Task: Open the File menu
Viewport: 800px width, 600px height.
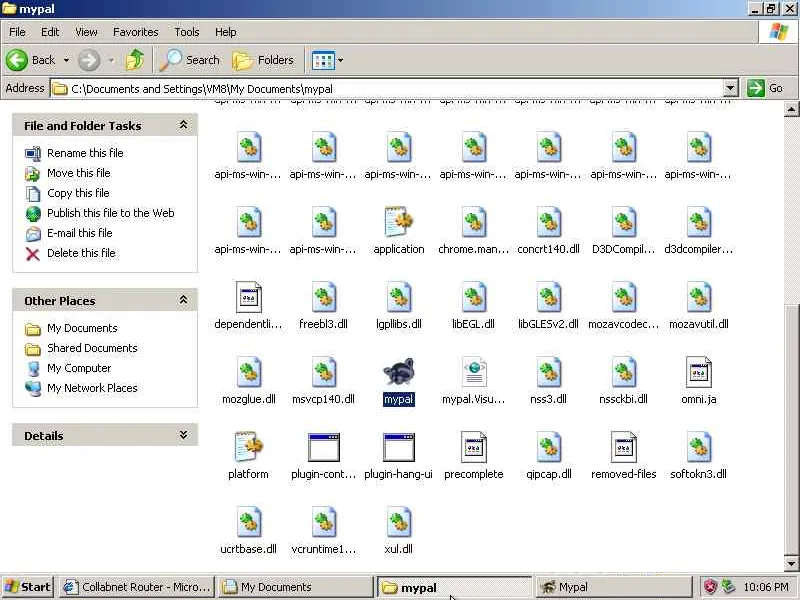Action: (x=17, y=32)
